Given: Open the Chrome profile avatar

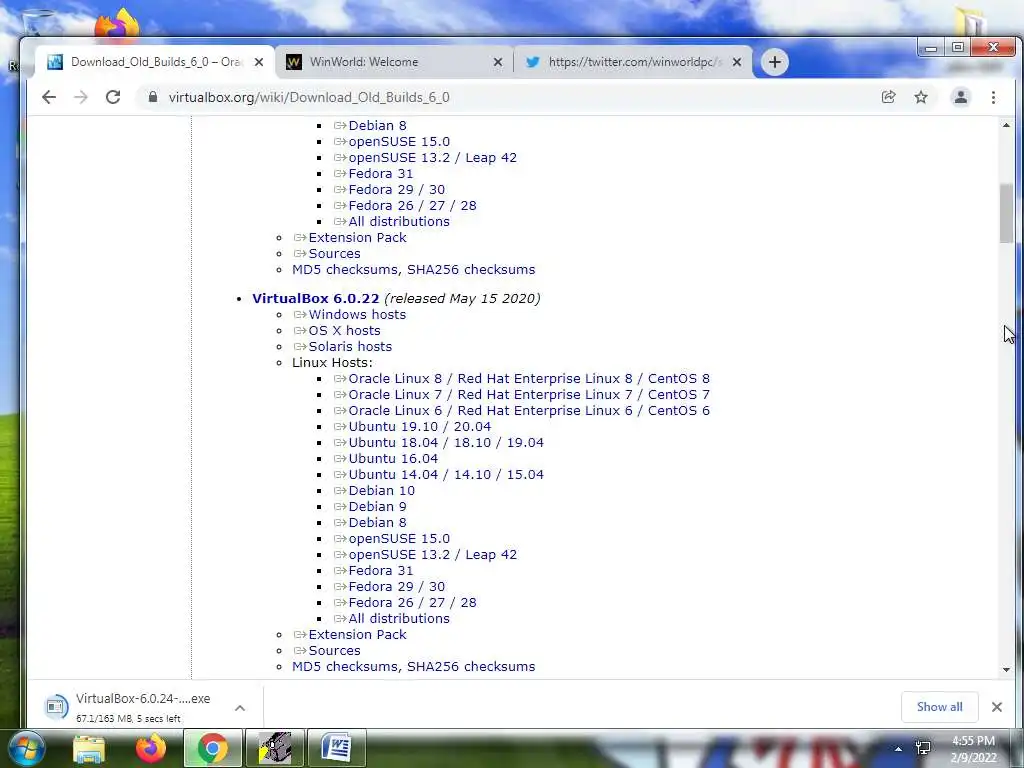Looking at the screenshot, I should [x=961, y=97].
